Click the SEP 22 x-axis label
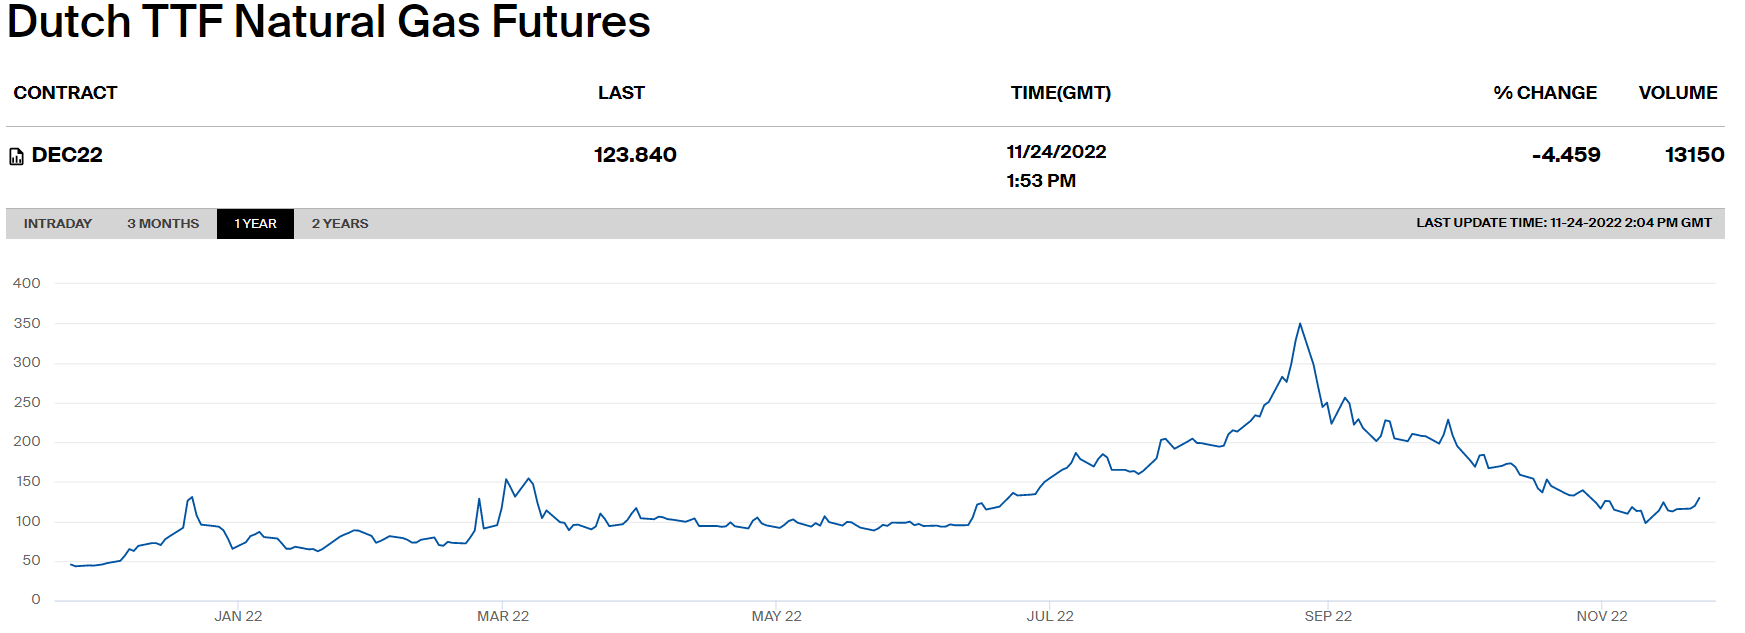The width and height of the screenshot is (1745, 633). pos(1328,616)
